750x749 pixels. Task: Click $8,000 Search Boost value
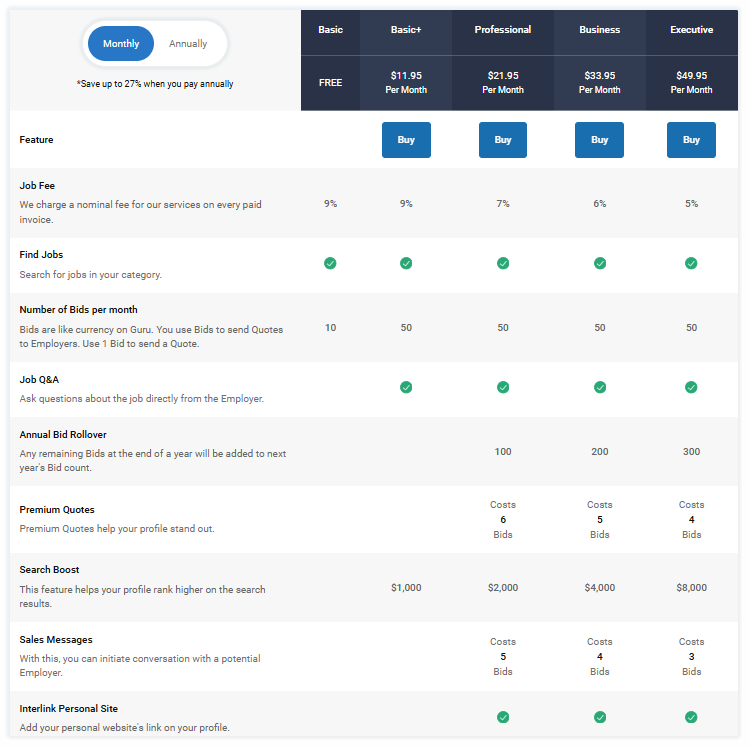691,587
